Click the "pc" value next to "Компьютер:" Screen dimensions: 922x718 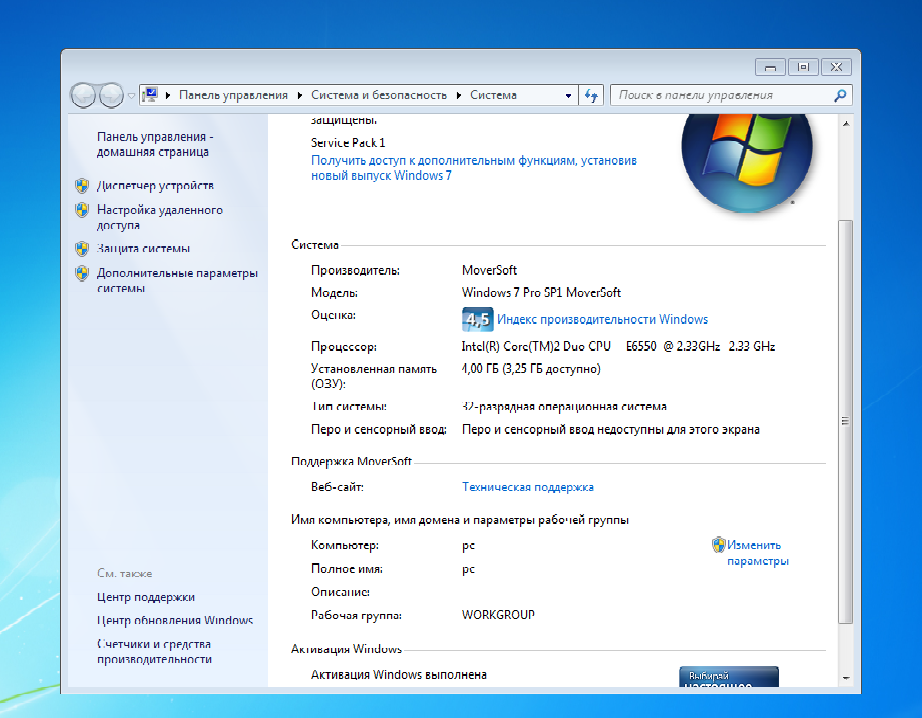click(468, 546)
